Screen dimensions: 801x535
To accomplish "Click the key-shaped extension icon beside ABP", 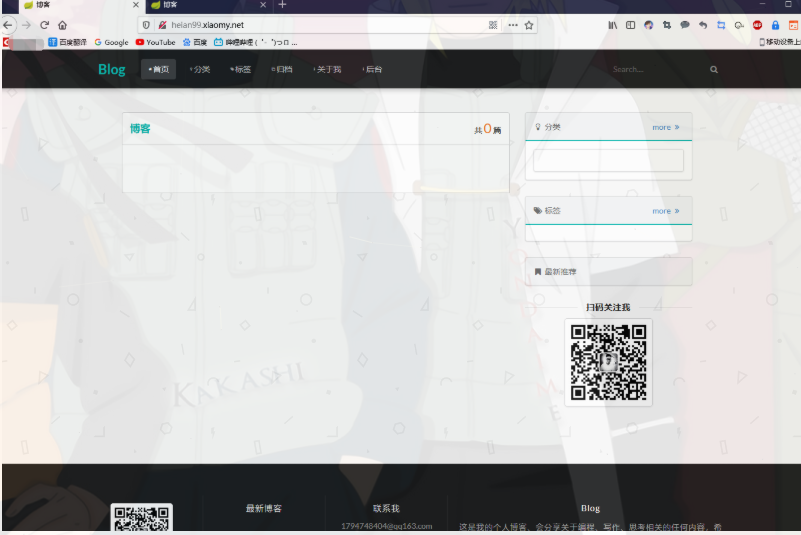I will 739,25.
